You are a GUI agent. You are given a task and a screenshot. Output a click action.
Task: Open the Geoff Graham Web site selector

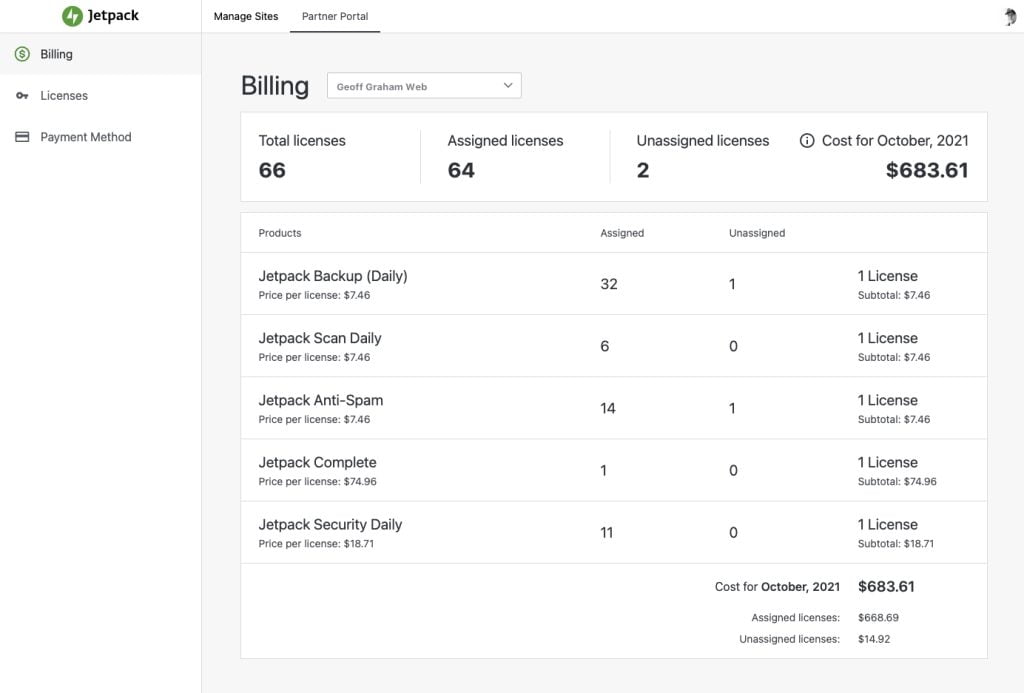(424, 86)
